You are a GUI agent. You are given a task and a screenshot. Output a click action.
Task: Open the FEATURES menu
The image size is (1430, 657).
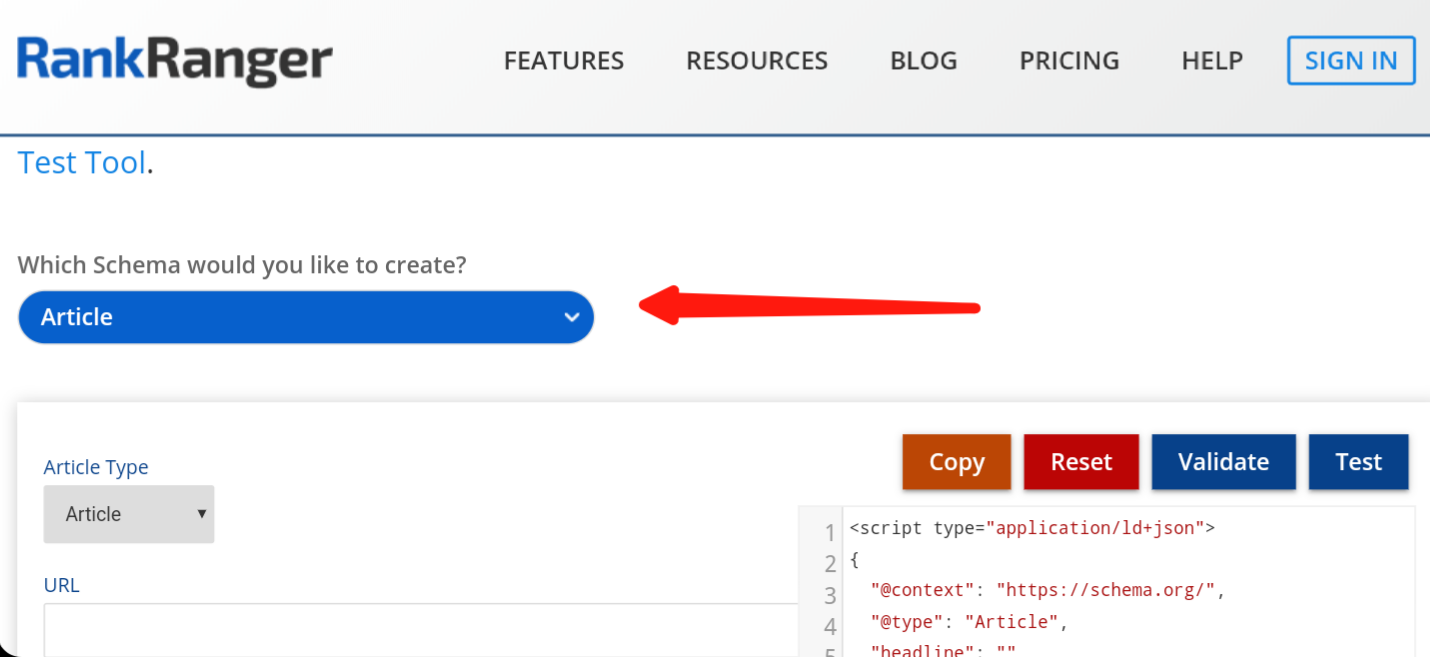click(564, 61)
